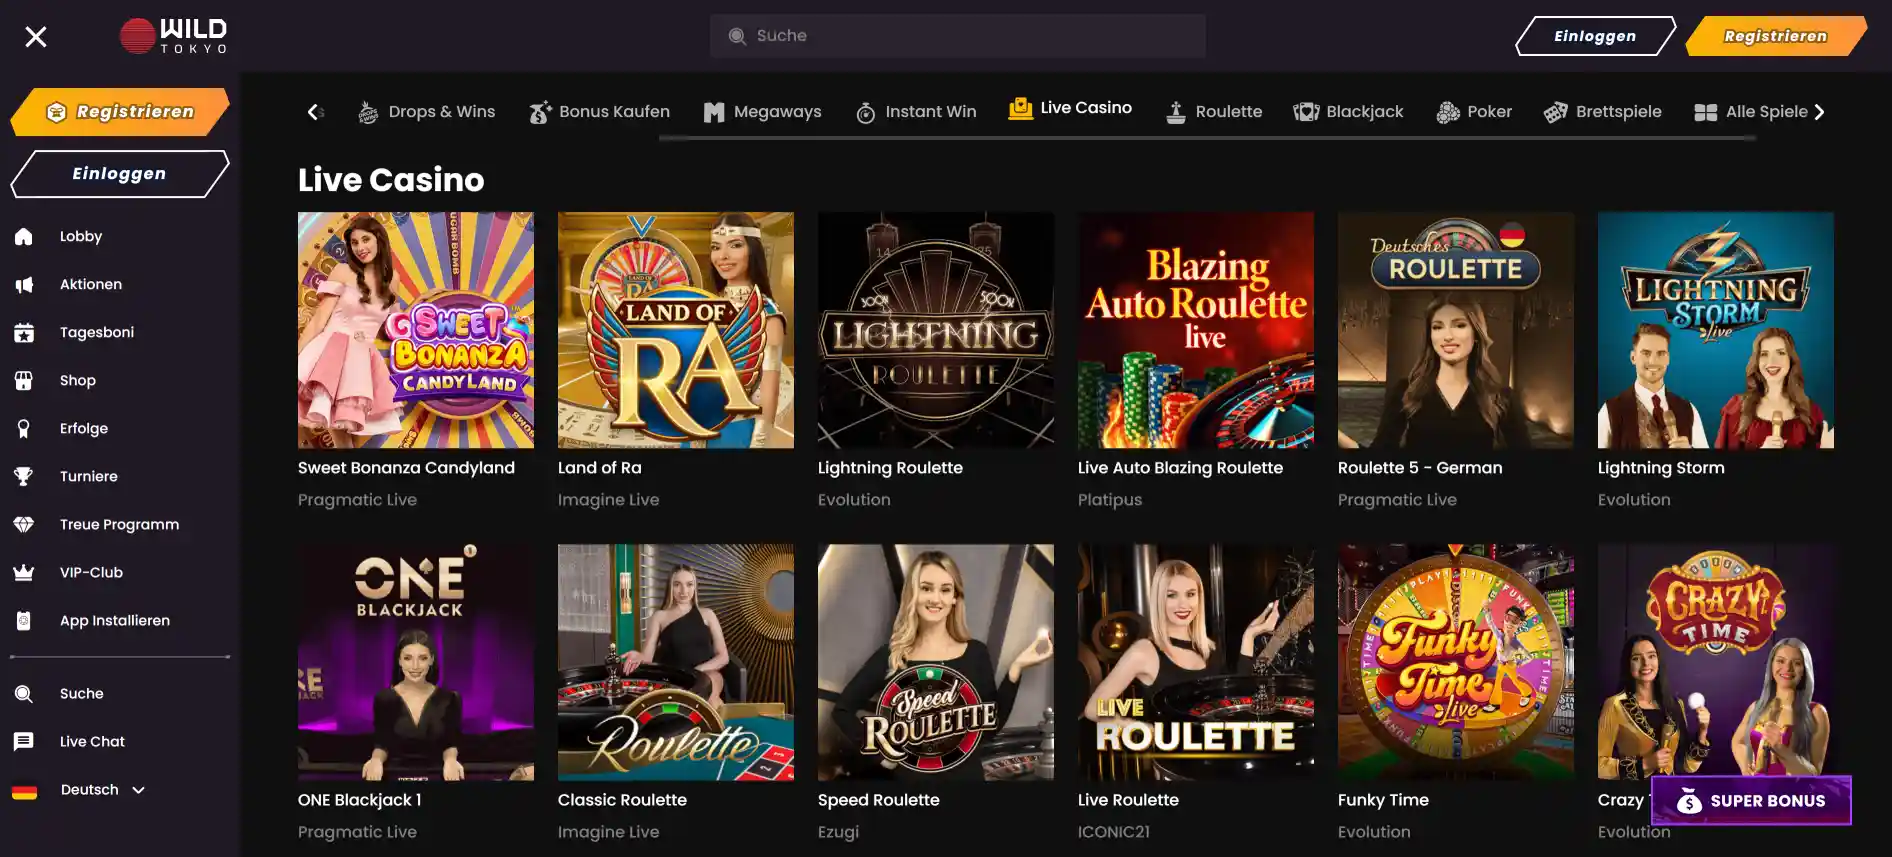Click the 'Sweet Bonanza Candyland' game title

[406, 468]
